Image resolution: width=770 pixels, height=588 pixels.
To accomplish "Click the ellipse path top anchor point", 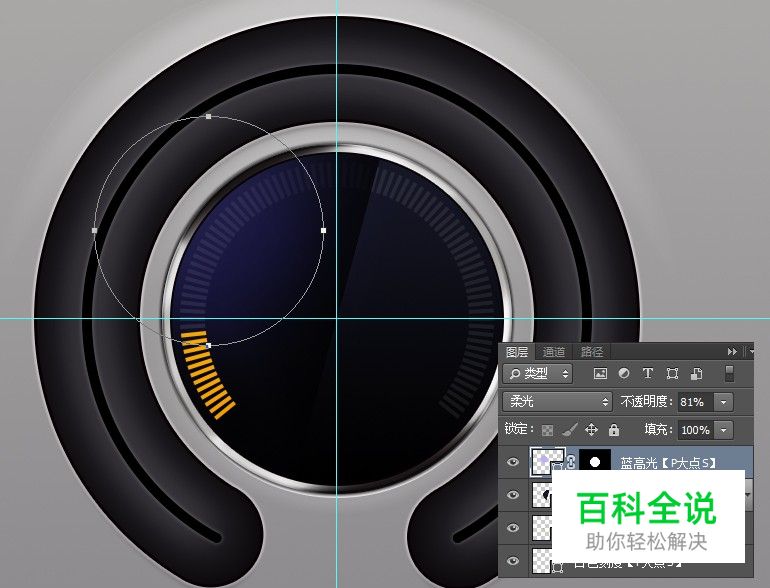I will 209,116.
